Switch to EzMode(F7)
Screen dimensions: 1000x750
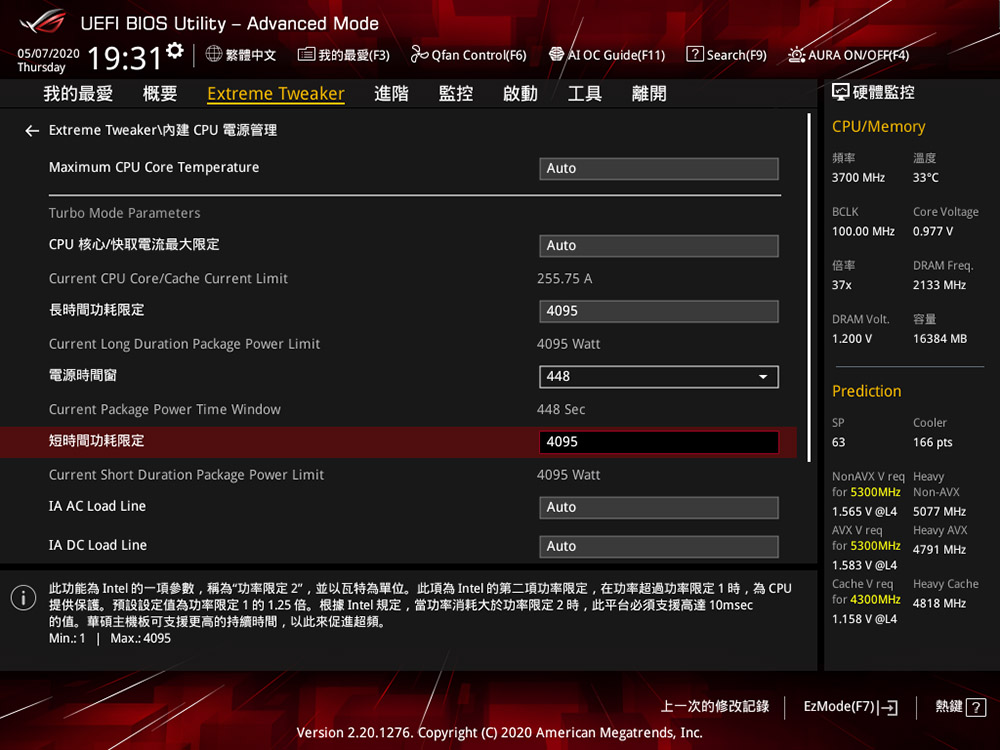pos(850,707)
